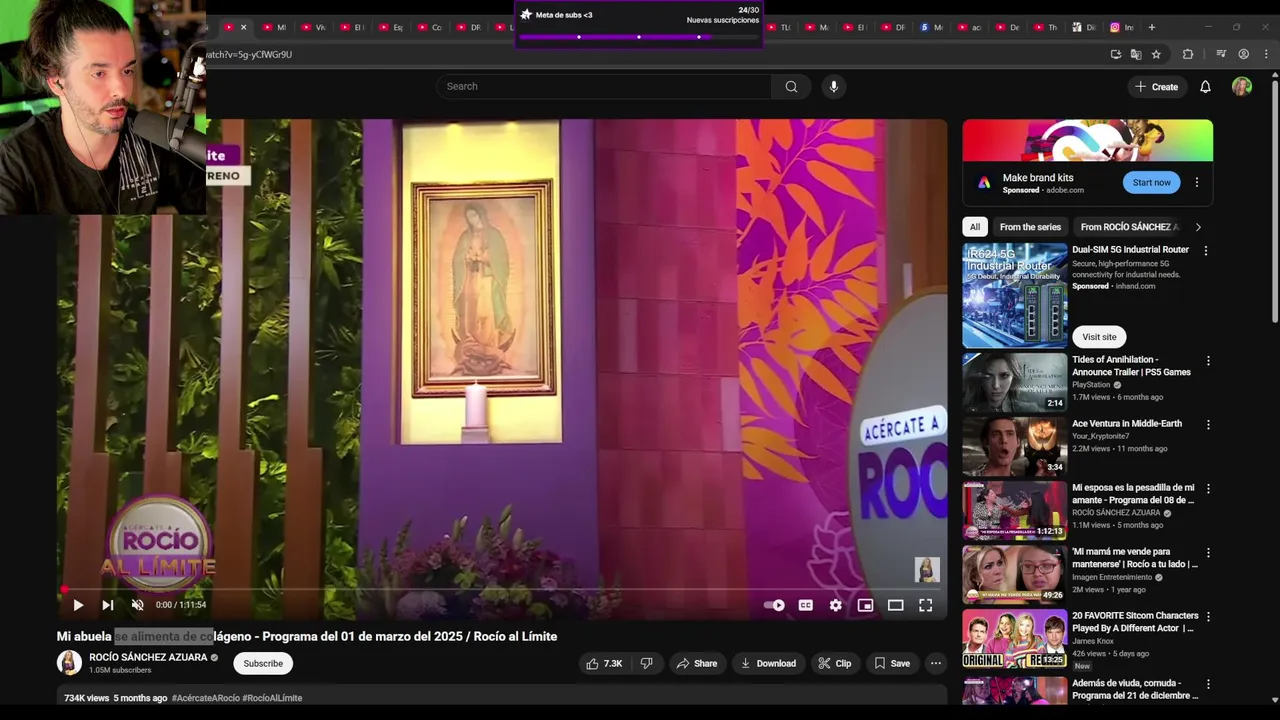Enable theater mode view
The width and height of the screenshot is (1280, 720).
896,605
